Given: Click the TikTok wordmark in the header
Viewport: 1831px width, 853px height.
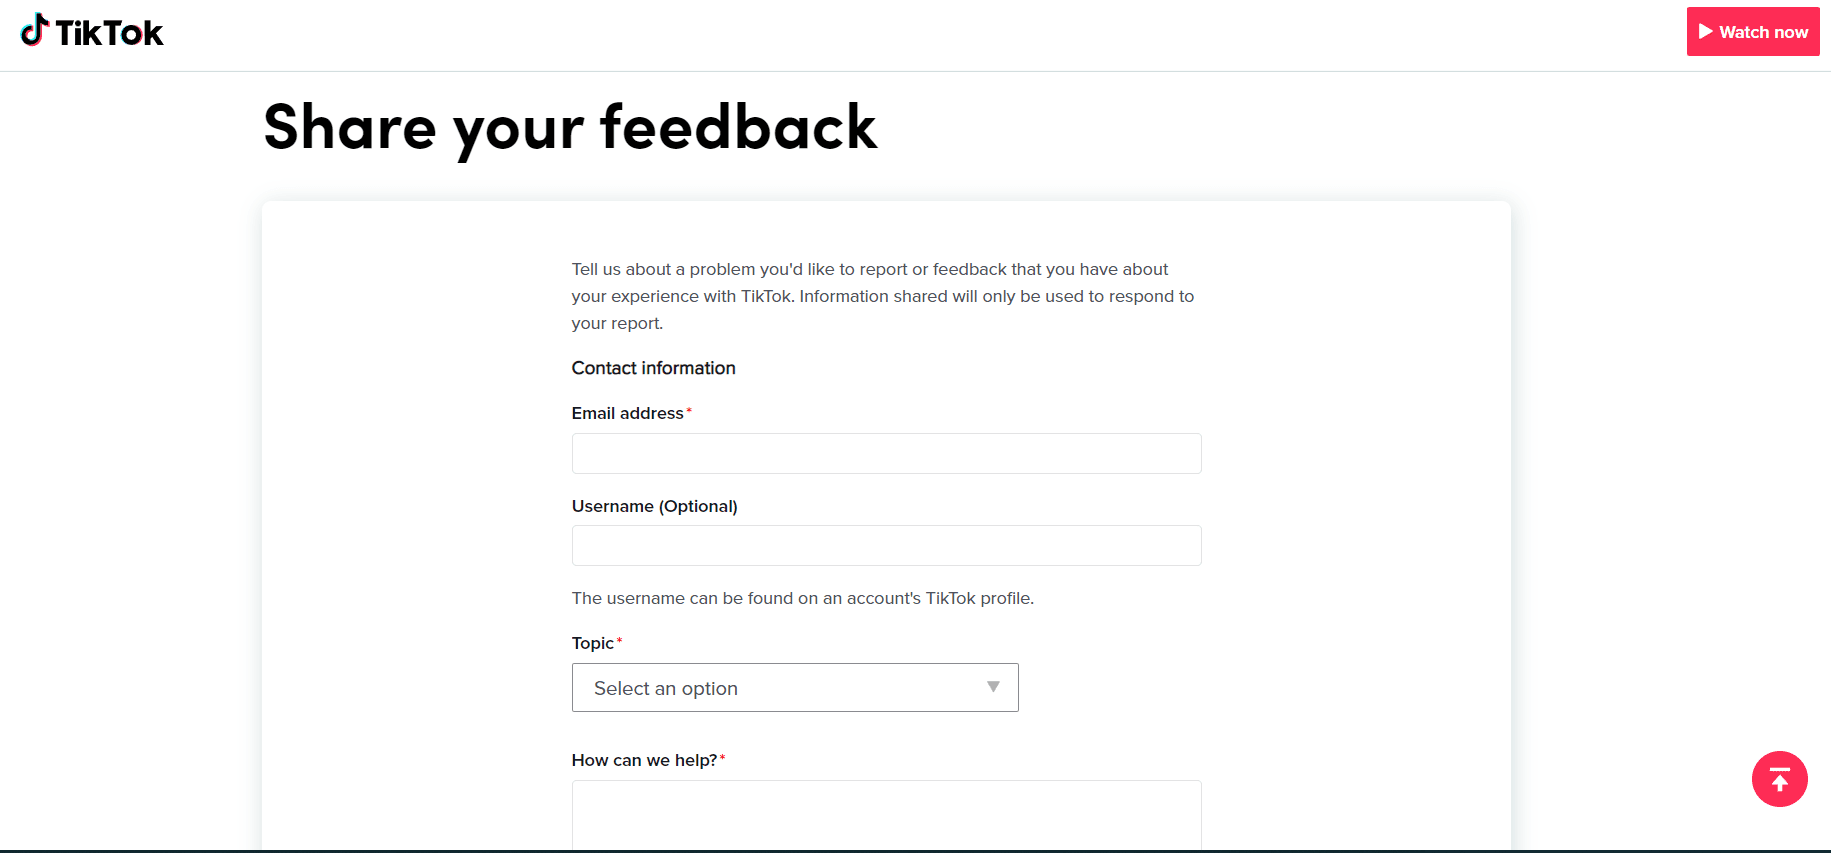Looking at the screenshot, I should pyautogui.click(x=109, y=34).
